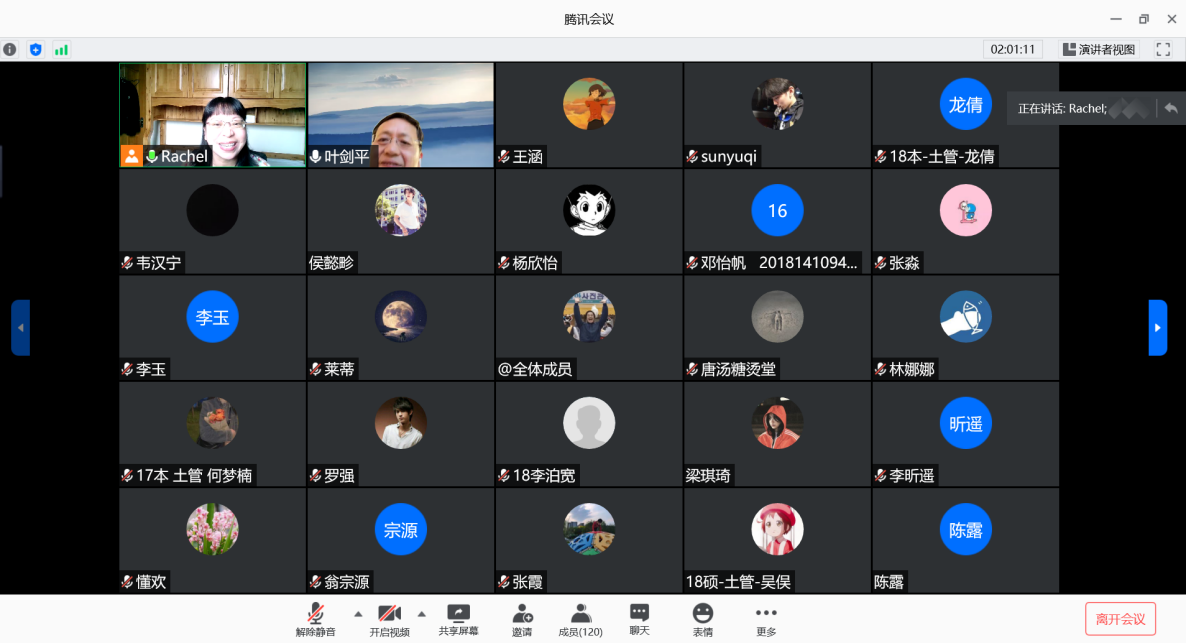Unmute the microphone (解除静音)

tap(316, 619)
